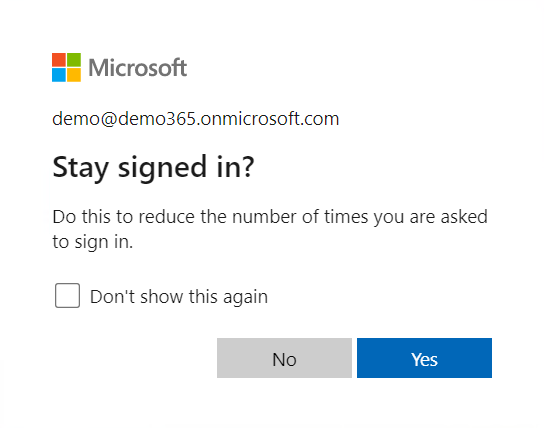Click the word "asked" in the description

pos(464,217)
